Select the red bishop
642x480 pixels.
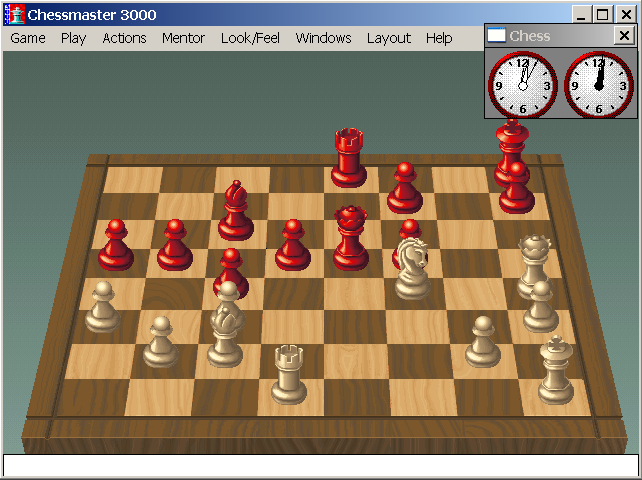tap(236, 210)
